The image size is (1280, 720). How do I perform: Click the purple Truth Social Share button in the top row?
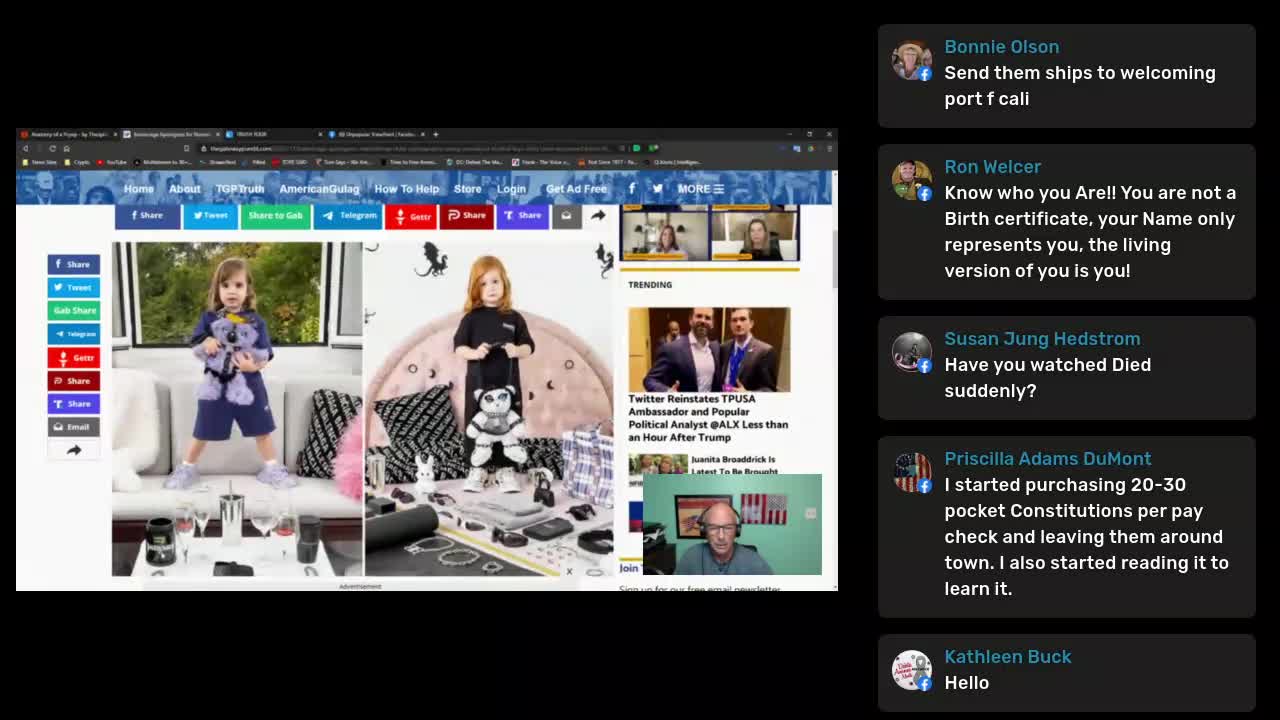point(522,215)
